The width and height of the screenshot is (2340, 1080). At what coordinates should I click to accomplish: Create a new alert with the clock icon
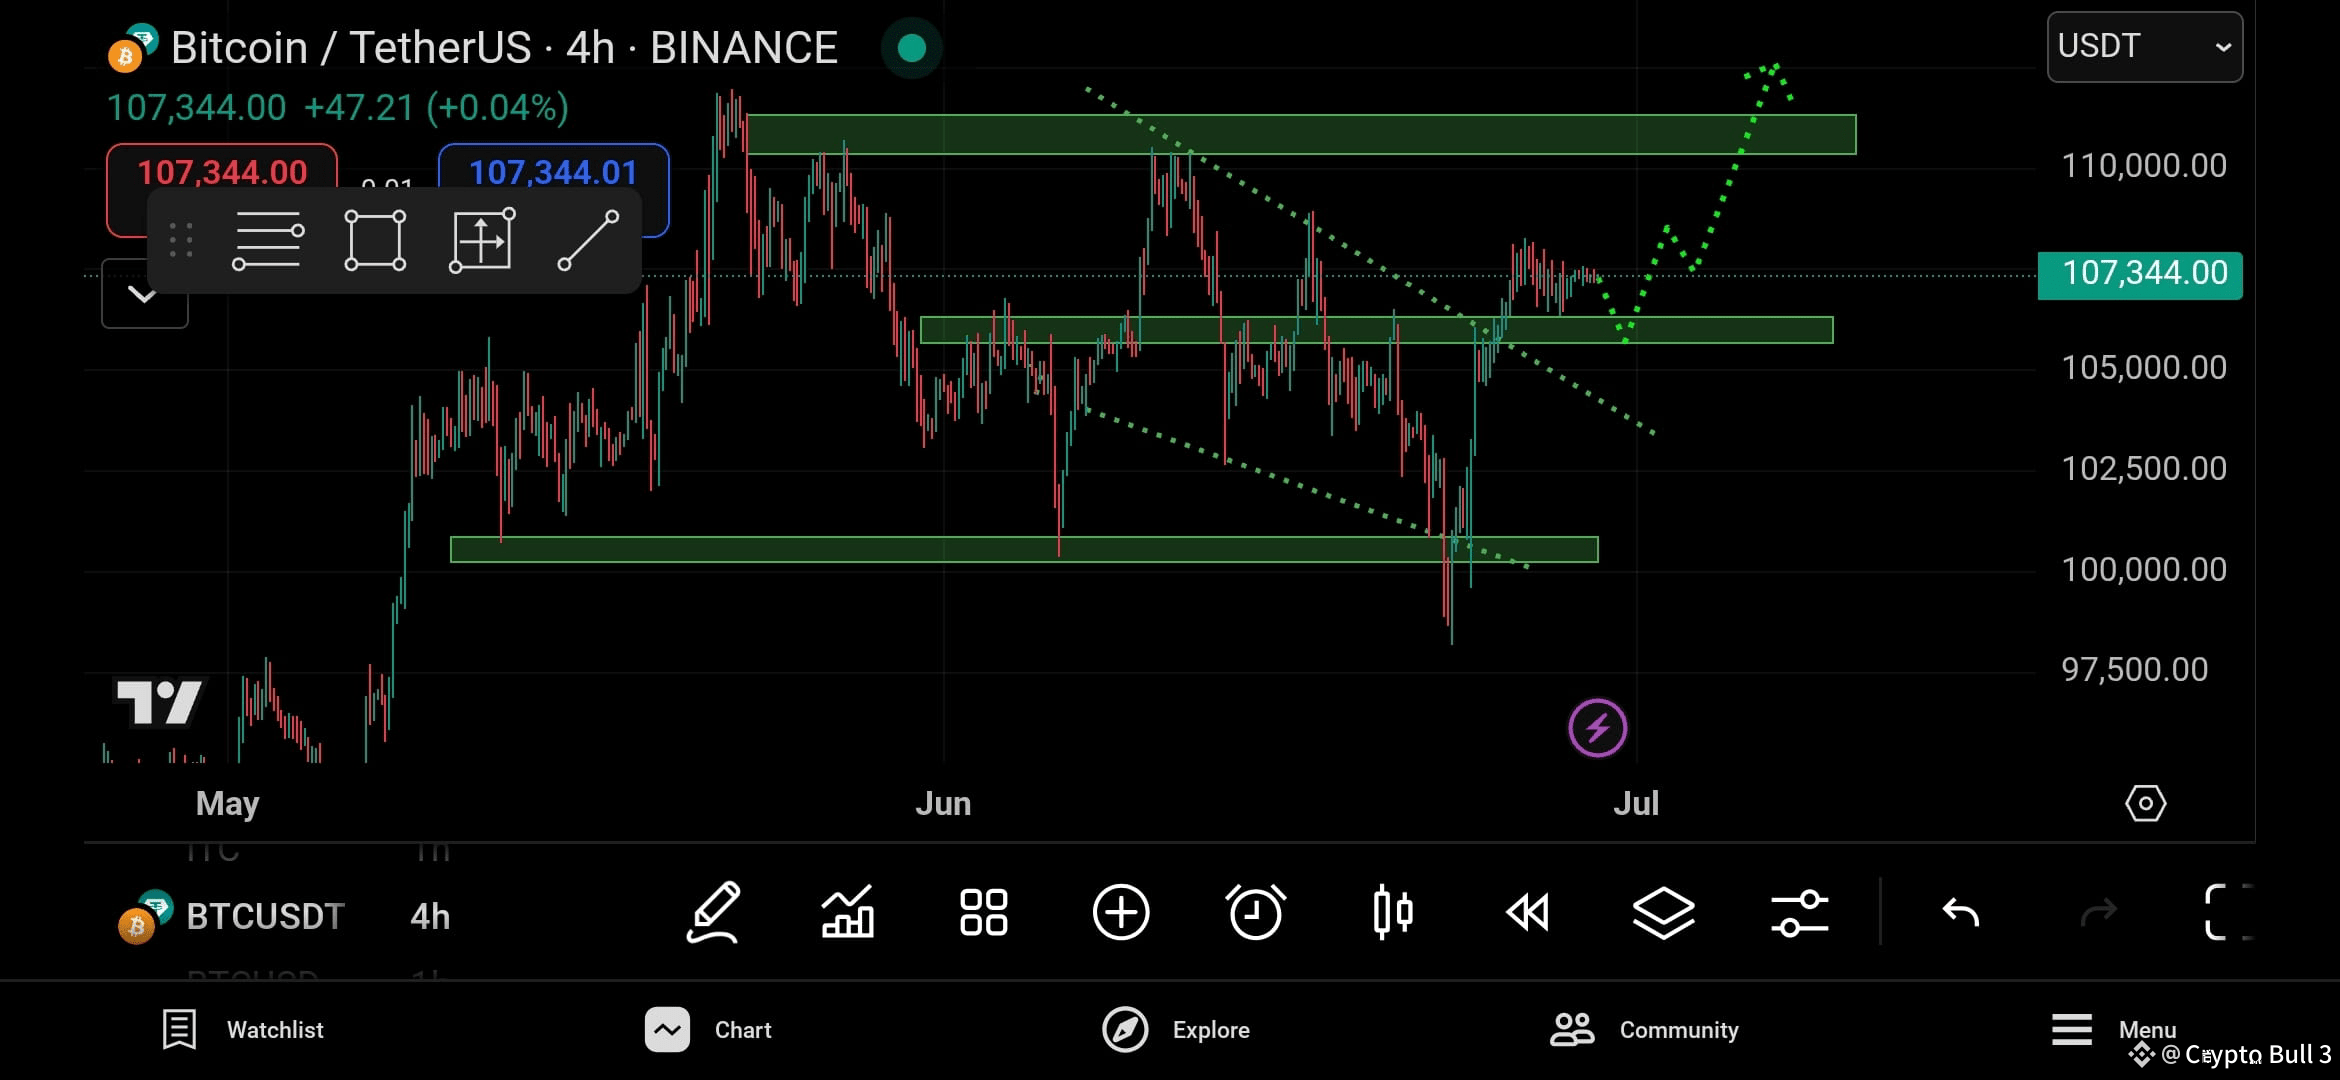pos(1257,912)
